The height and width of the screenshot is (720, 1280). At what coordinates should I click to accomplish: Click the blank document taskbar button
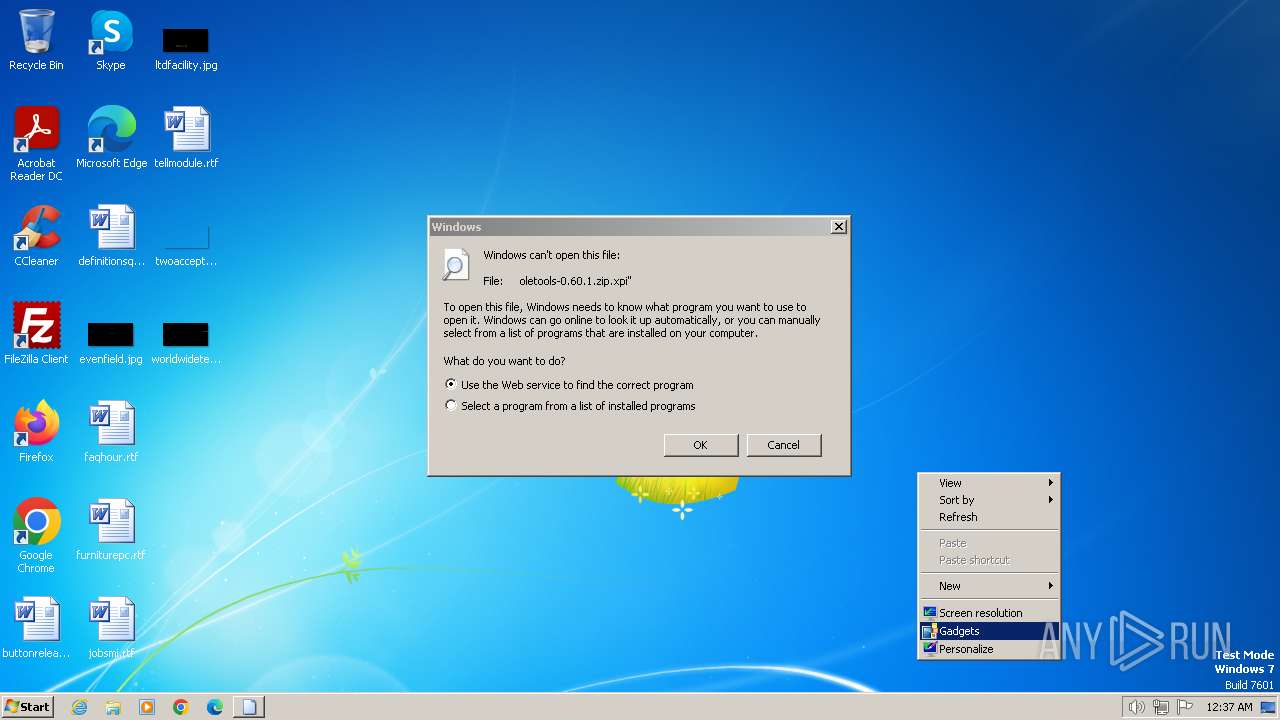pyautogui.click(x=249, y=707)
